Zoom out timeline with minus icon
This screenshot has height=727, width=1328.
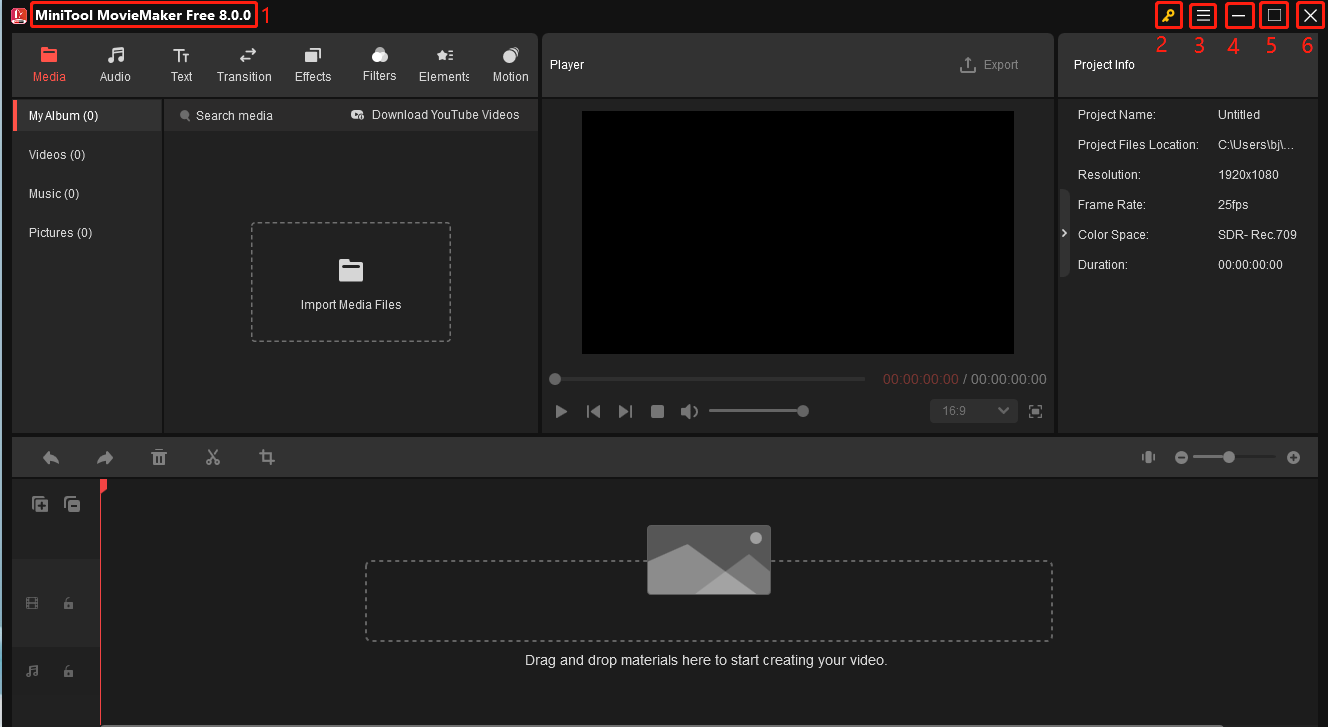point(1181,457)
